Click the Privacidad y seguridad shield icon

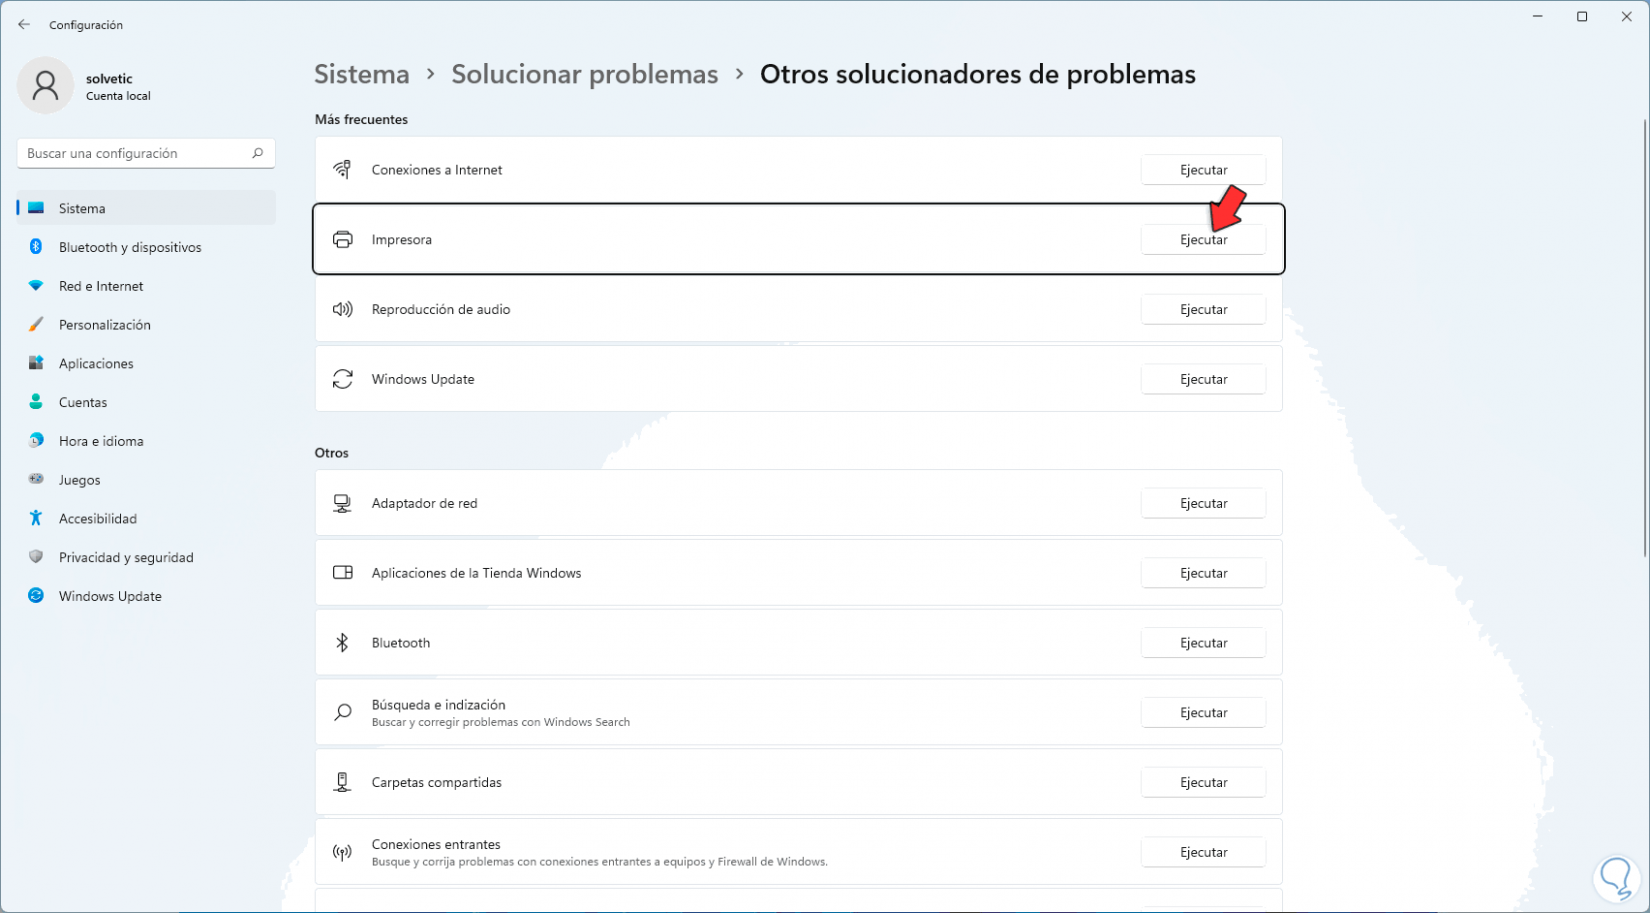36,557
